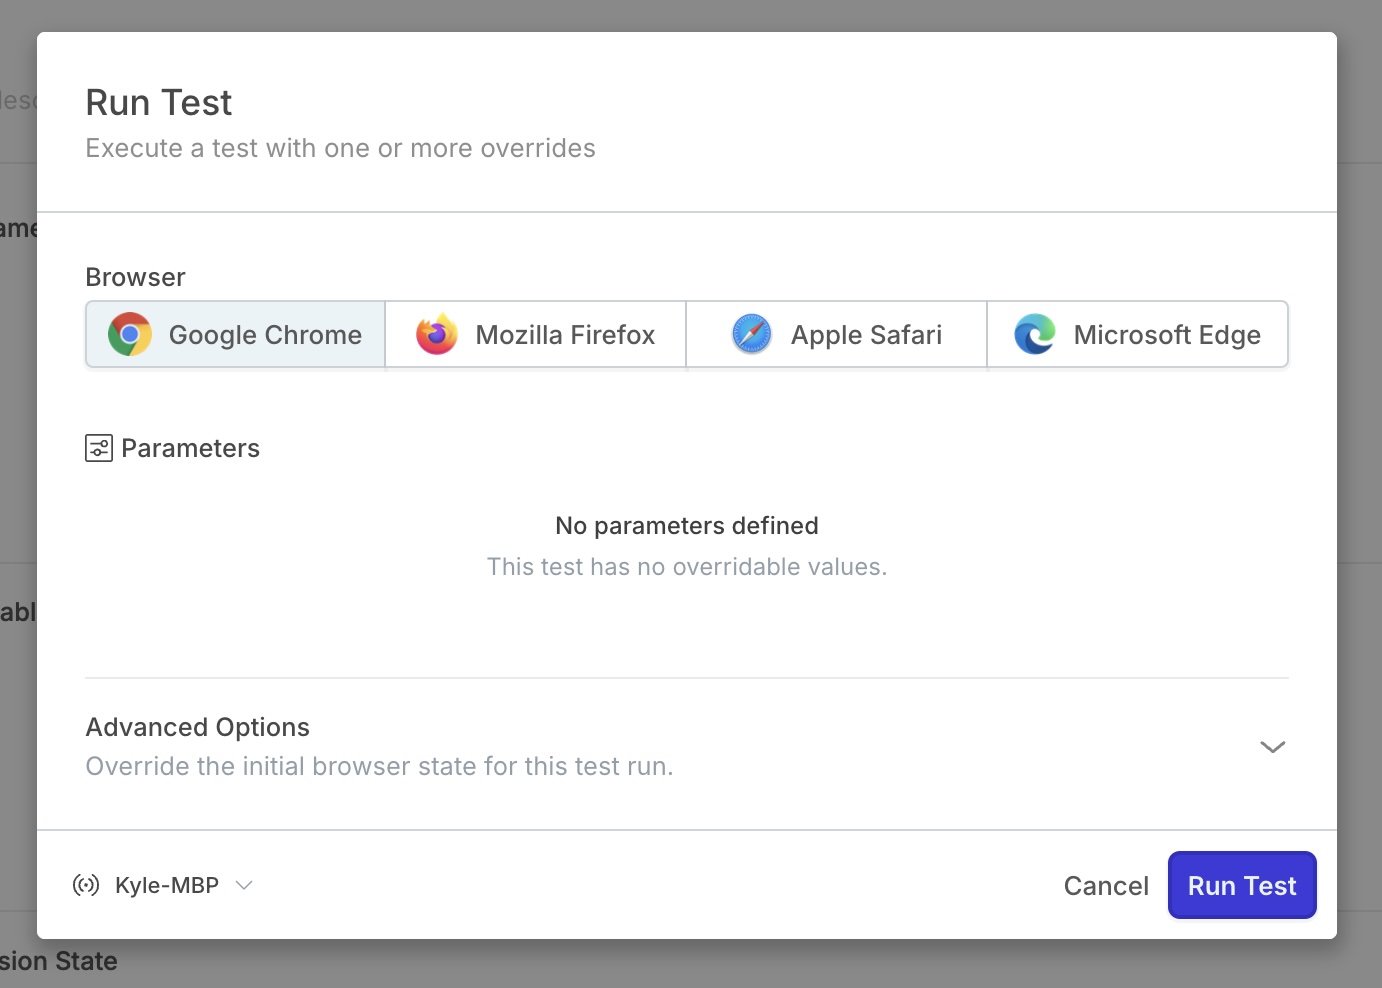1382x988 pixels.
Task: Cancel the Run Test dialog
Action: point(1105,886)
